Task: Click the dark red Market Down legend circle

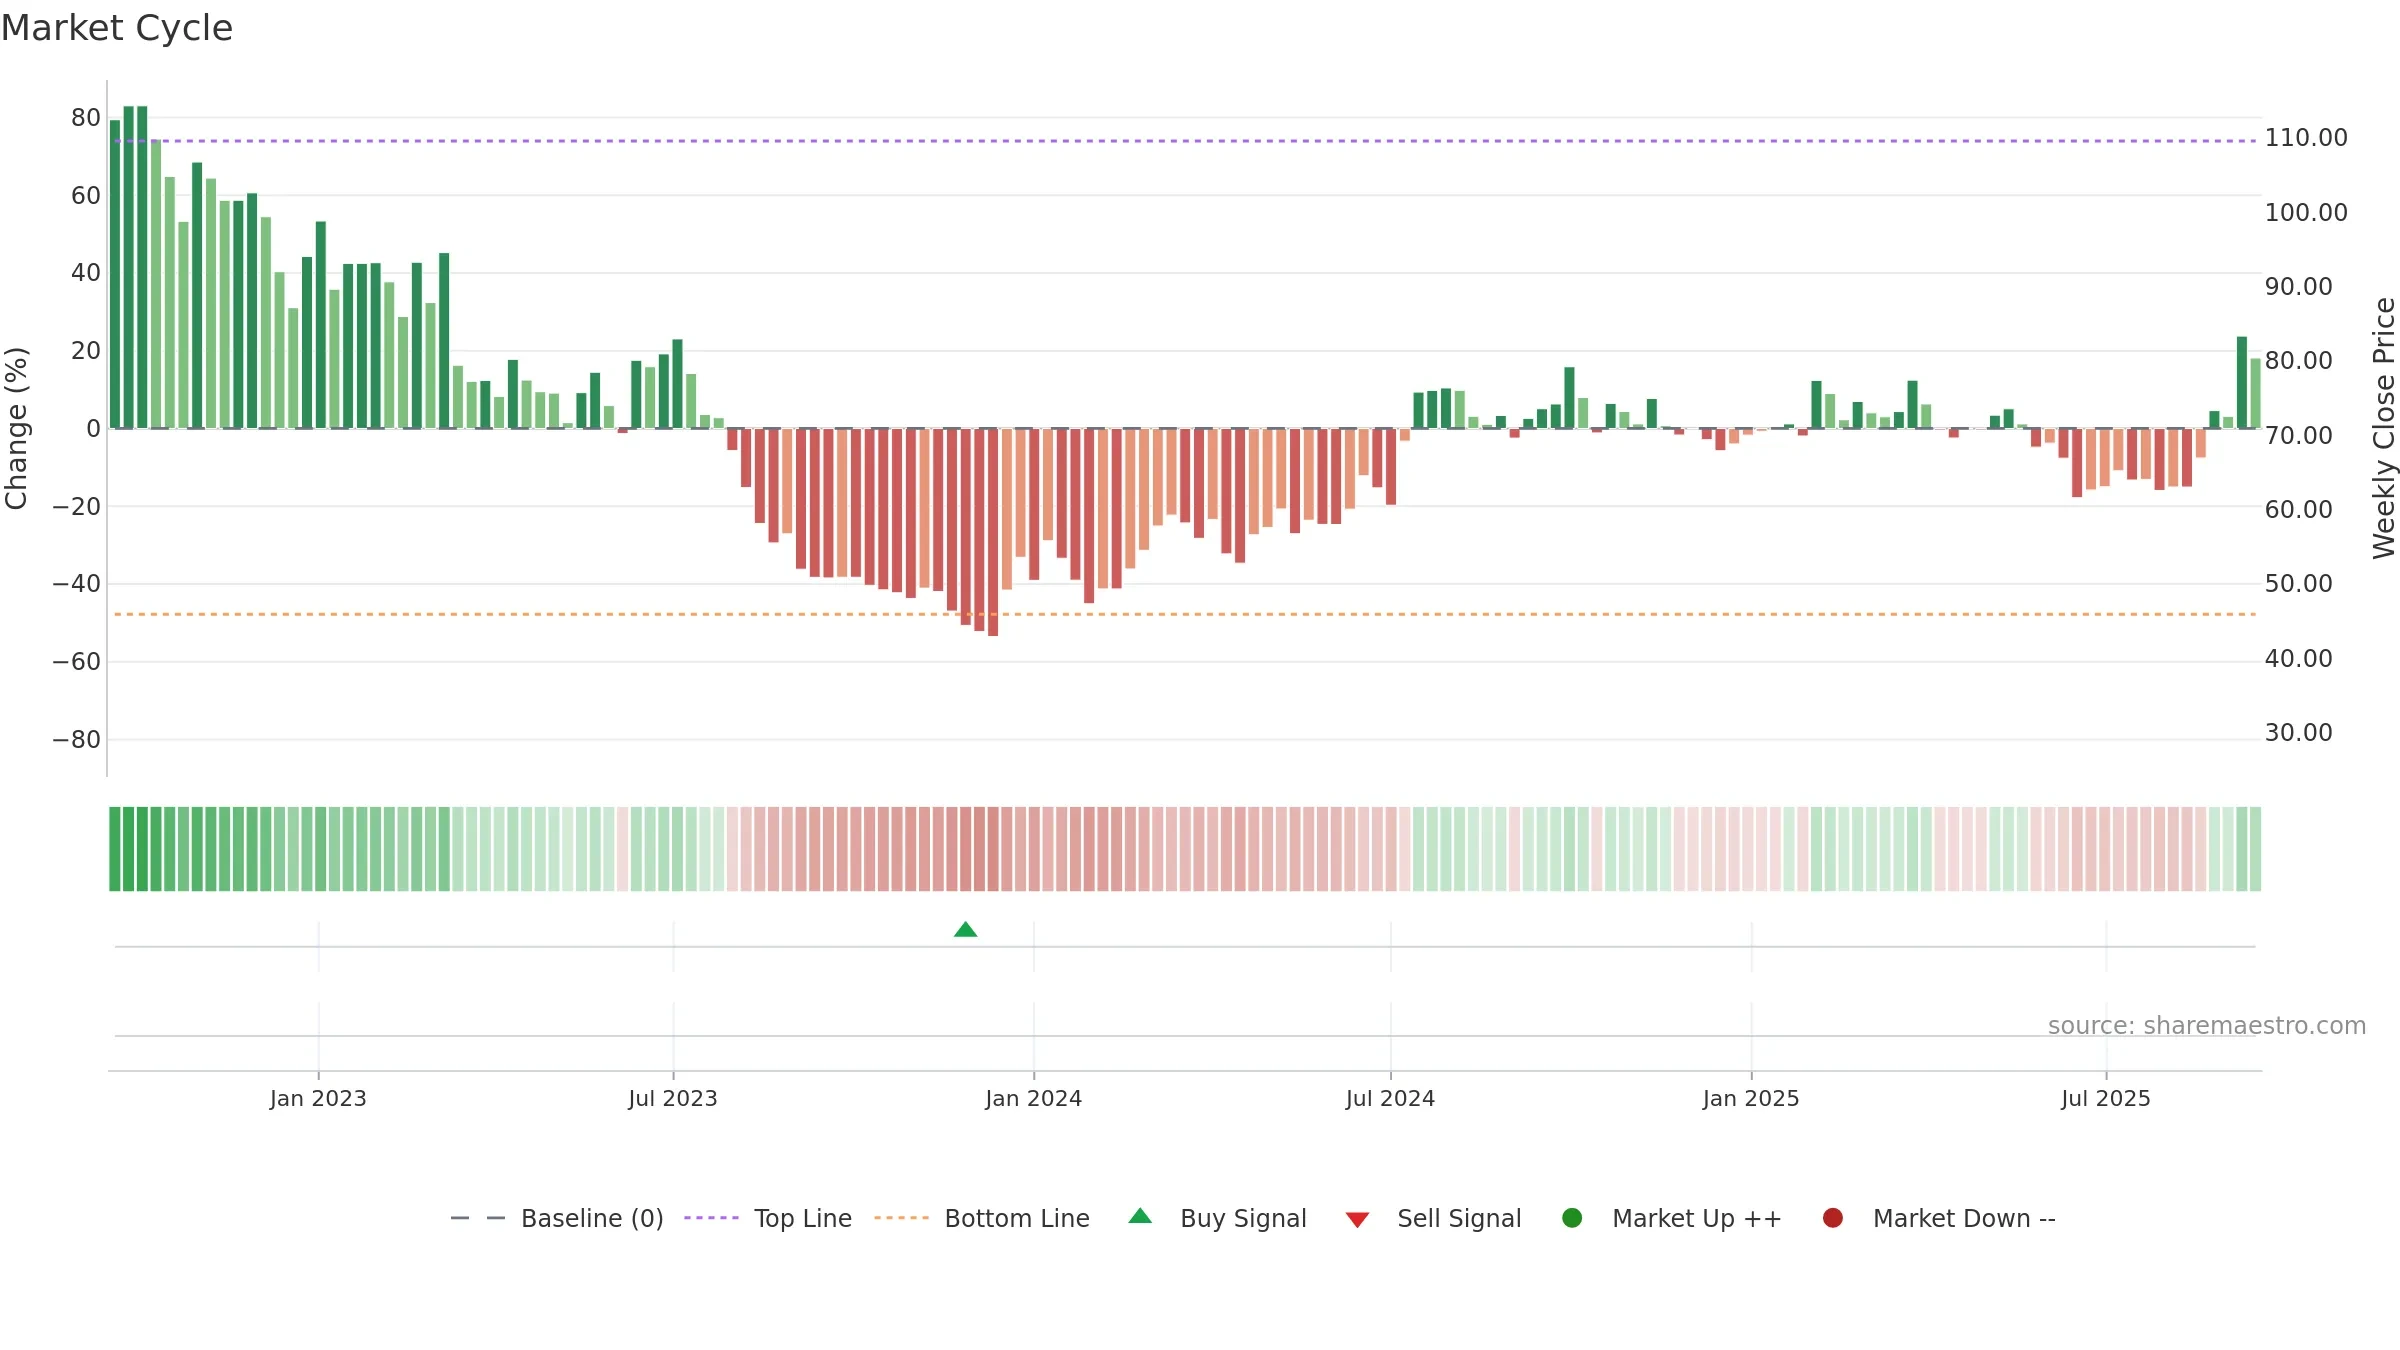Action: [x=1833, y=1218]
